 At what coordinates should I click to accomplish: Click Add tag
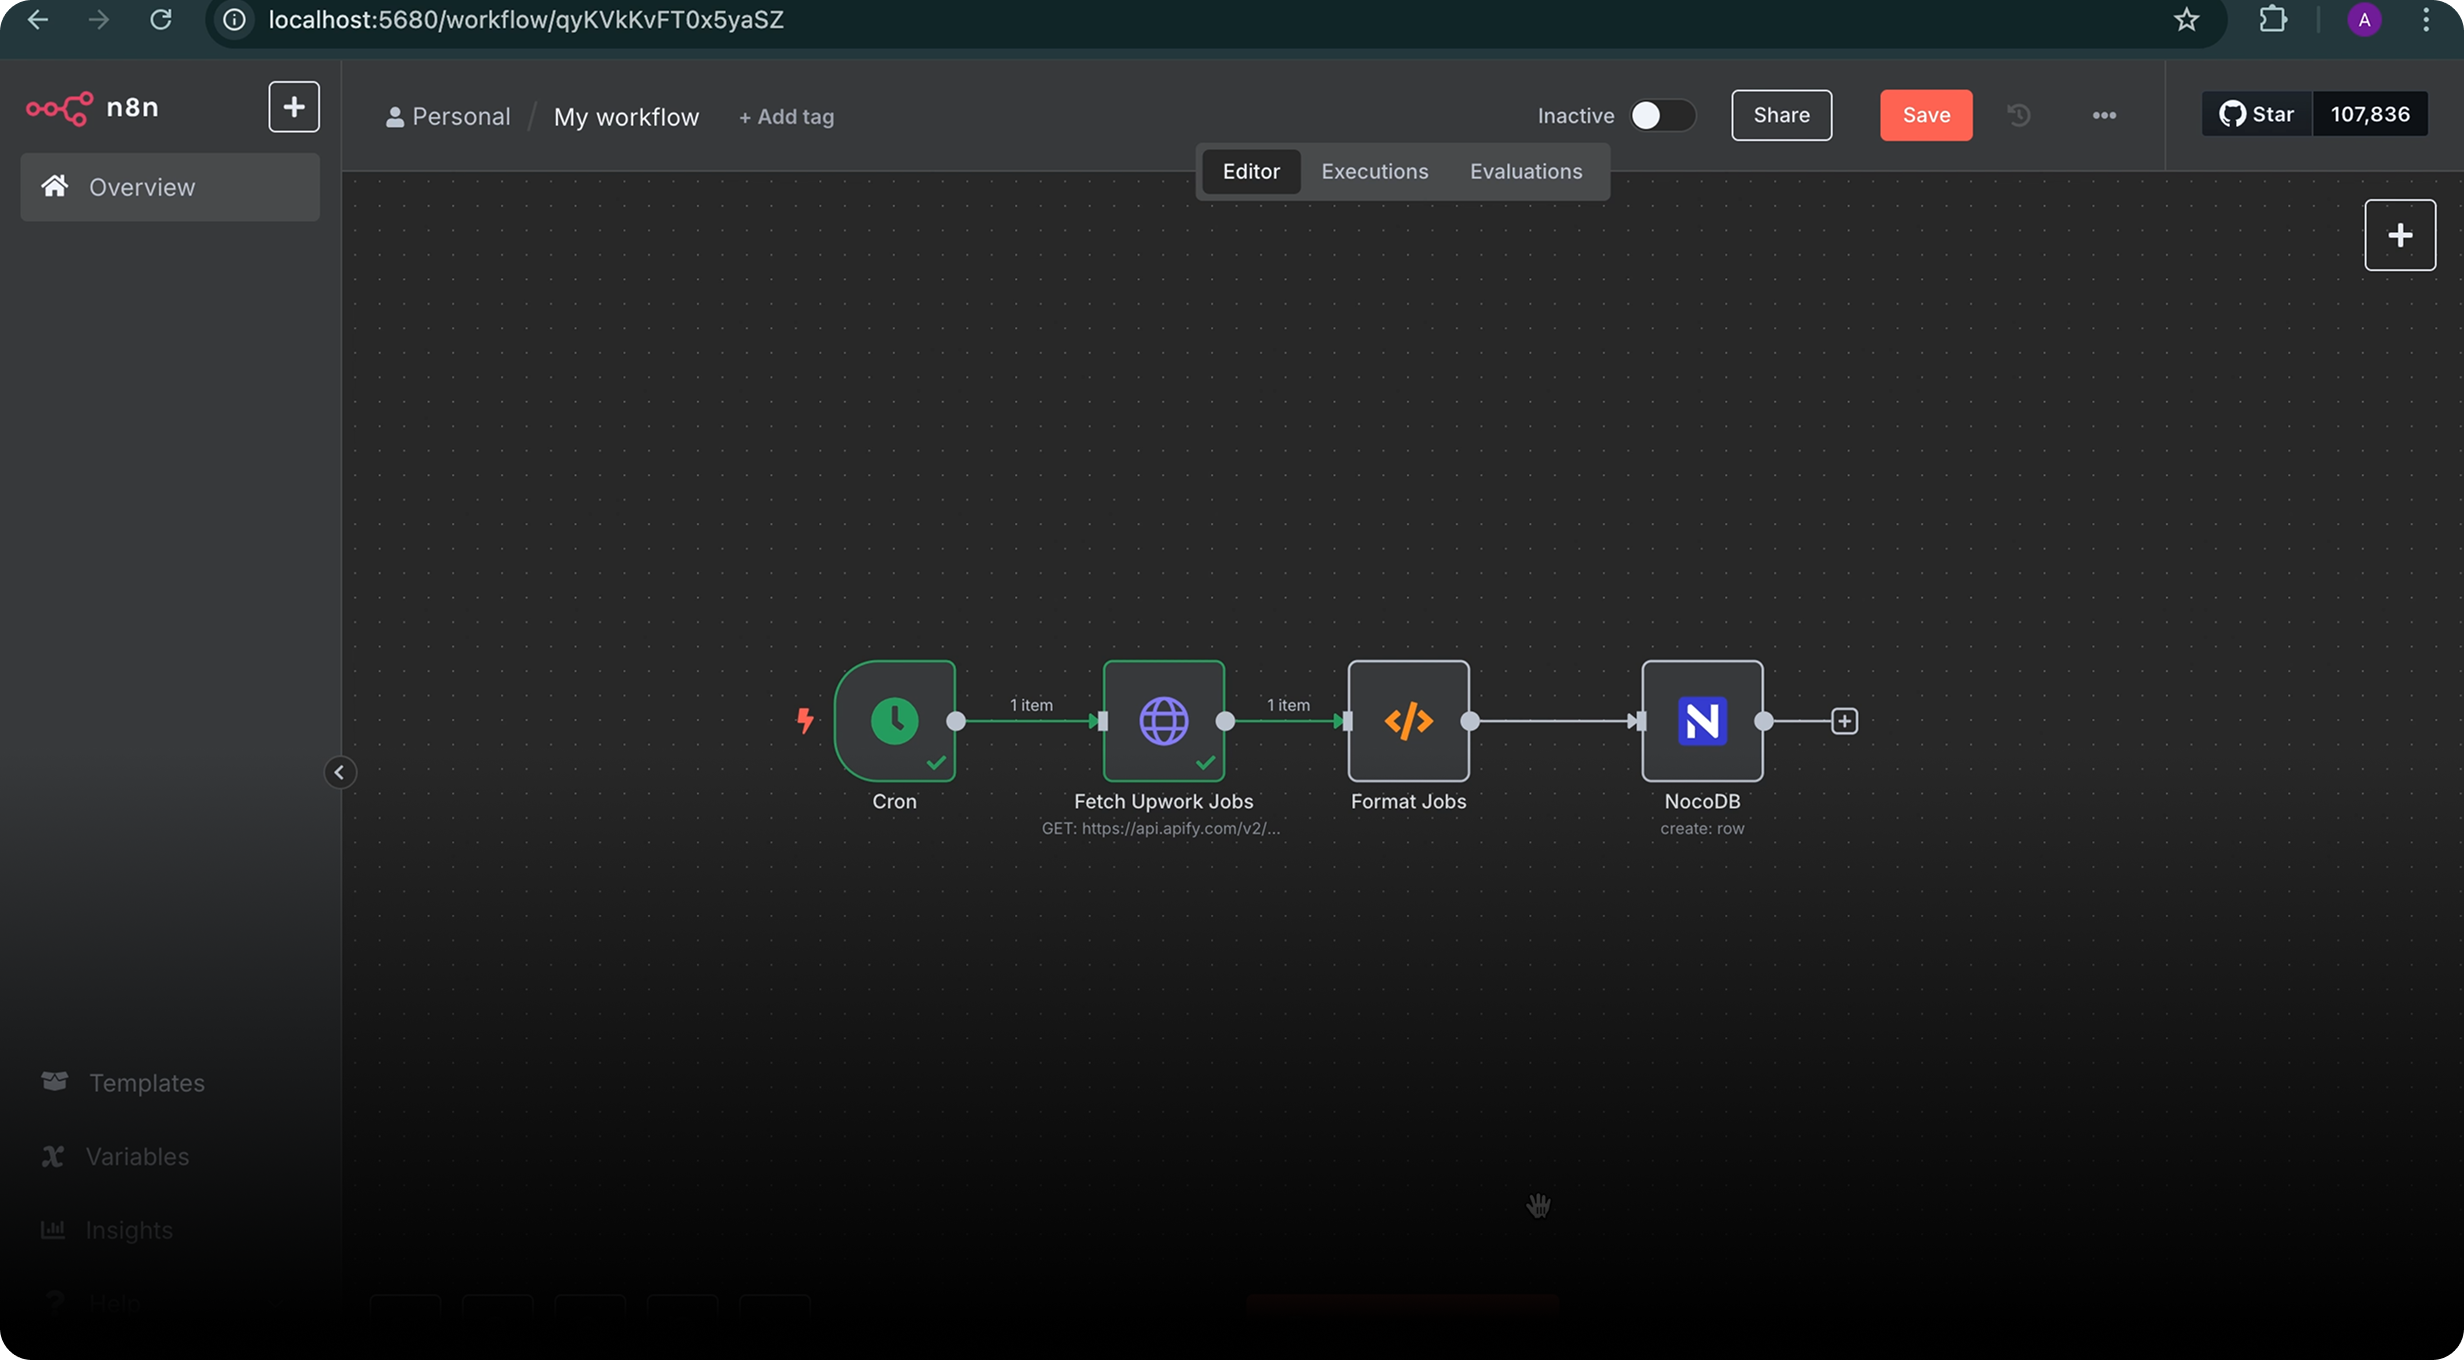click(x=786, y=117)
